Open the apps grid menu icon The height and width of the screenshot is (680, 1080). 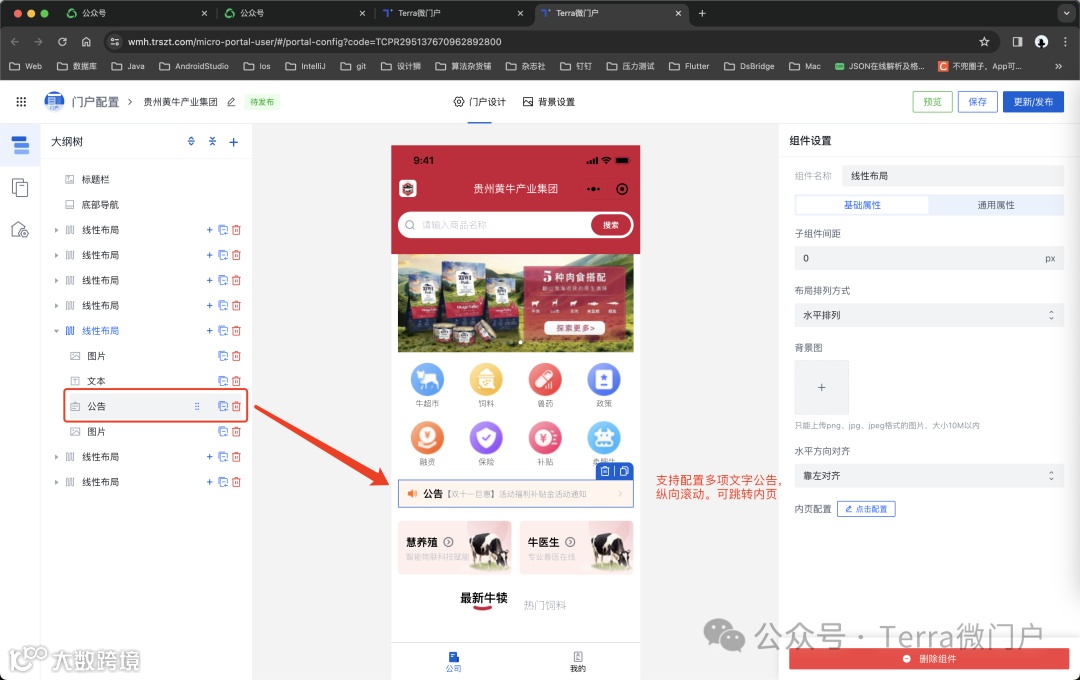(21, 102)
